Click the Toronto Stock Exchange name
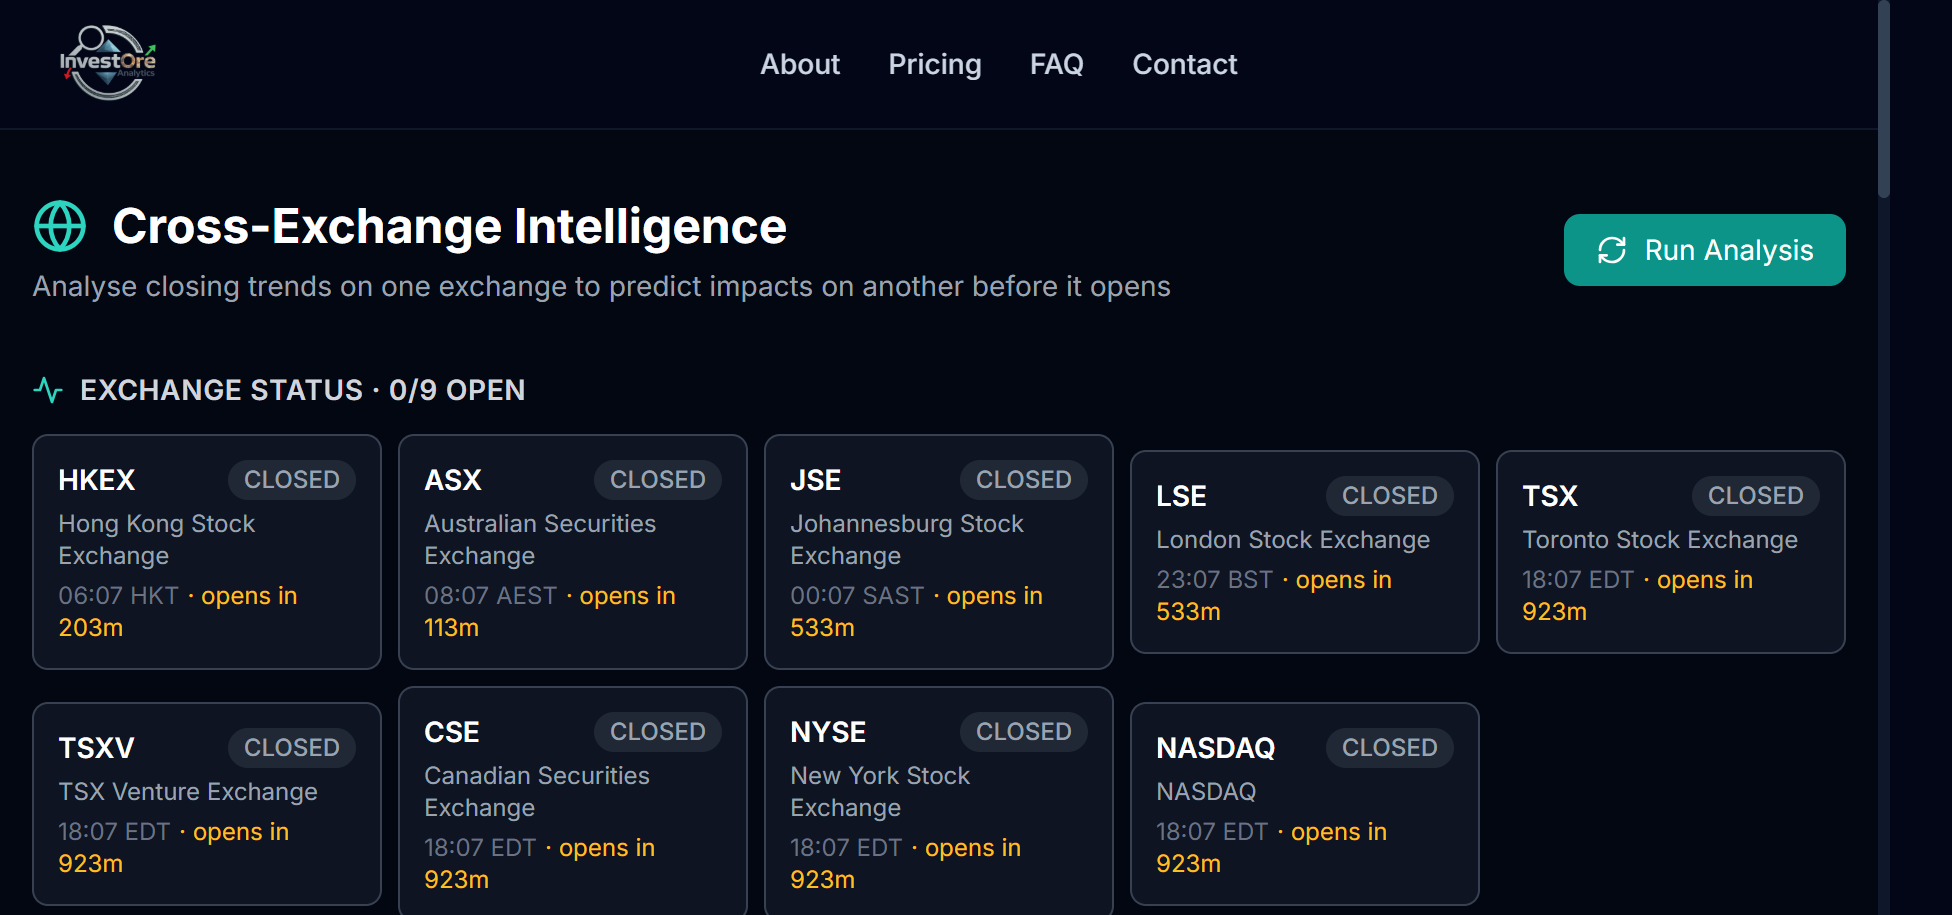The height and width of the screenshot is (915, 1952). coord(1660,540)
